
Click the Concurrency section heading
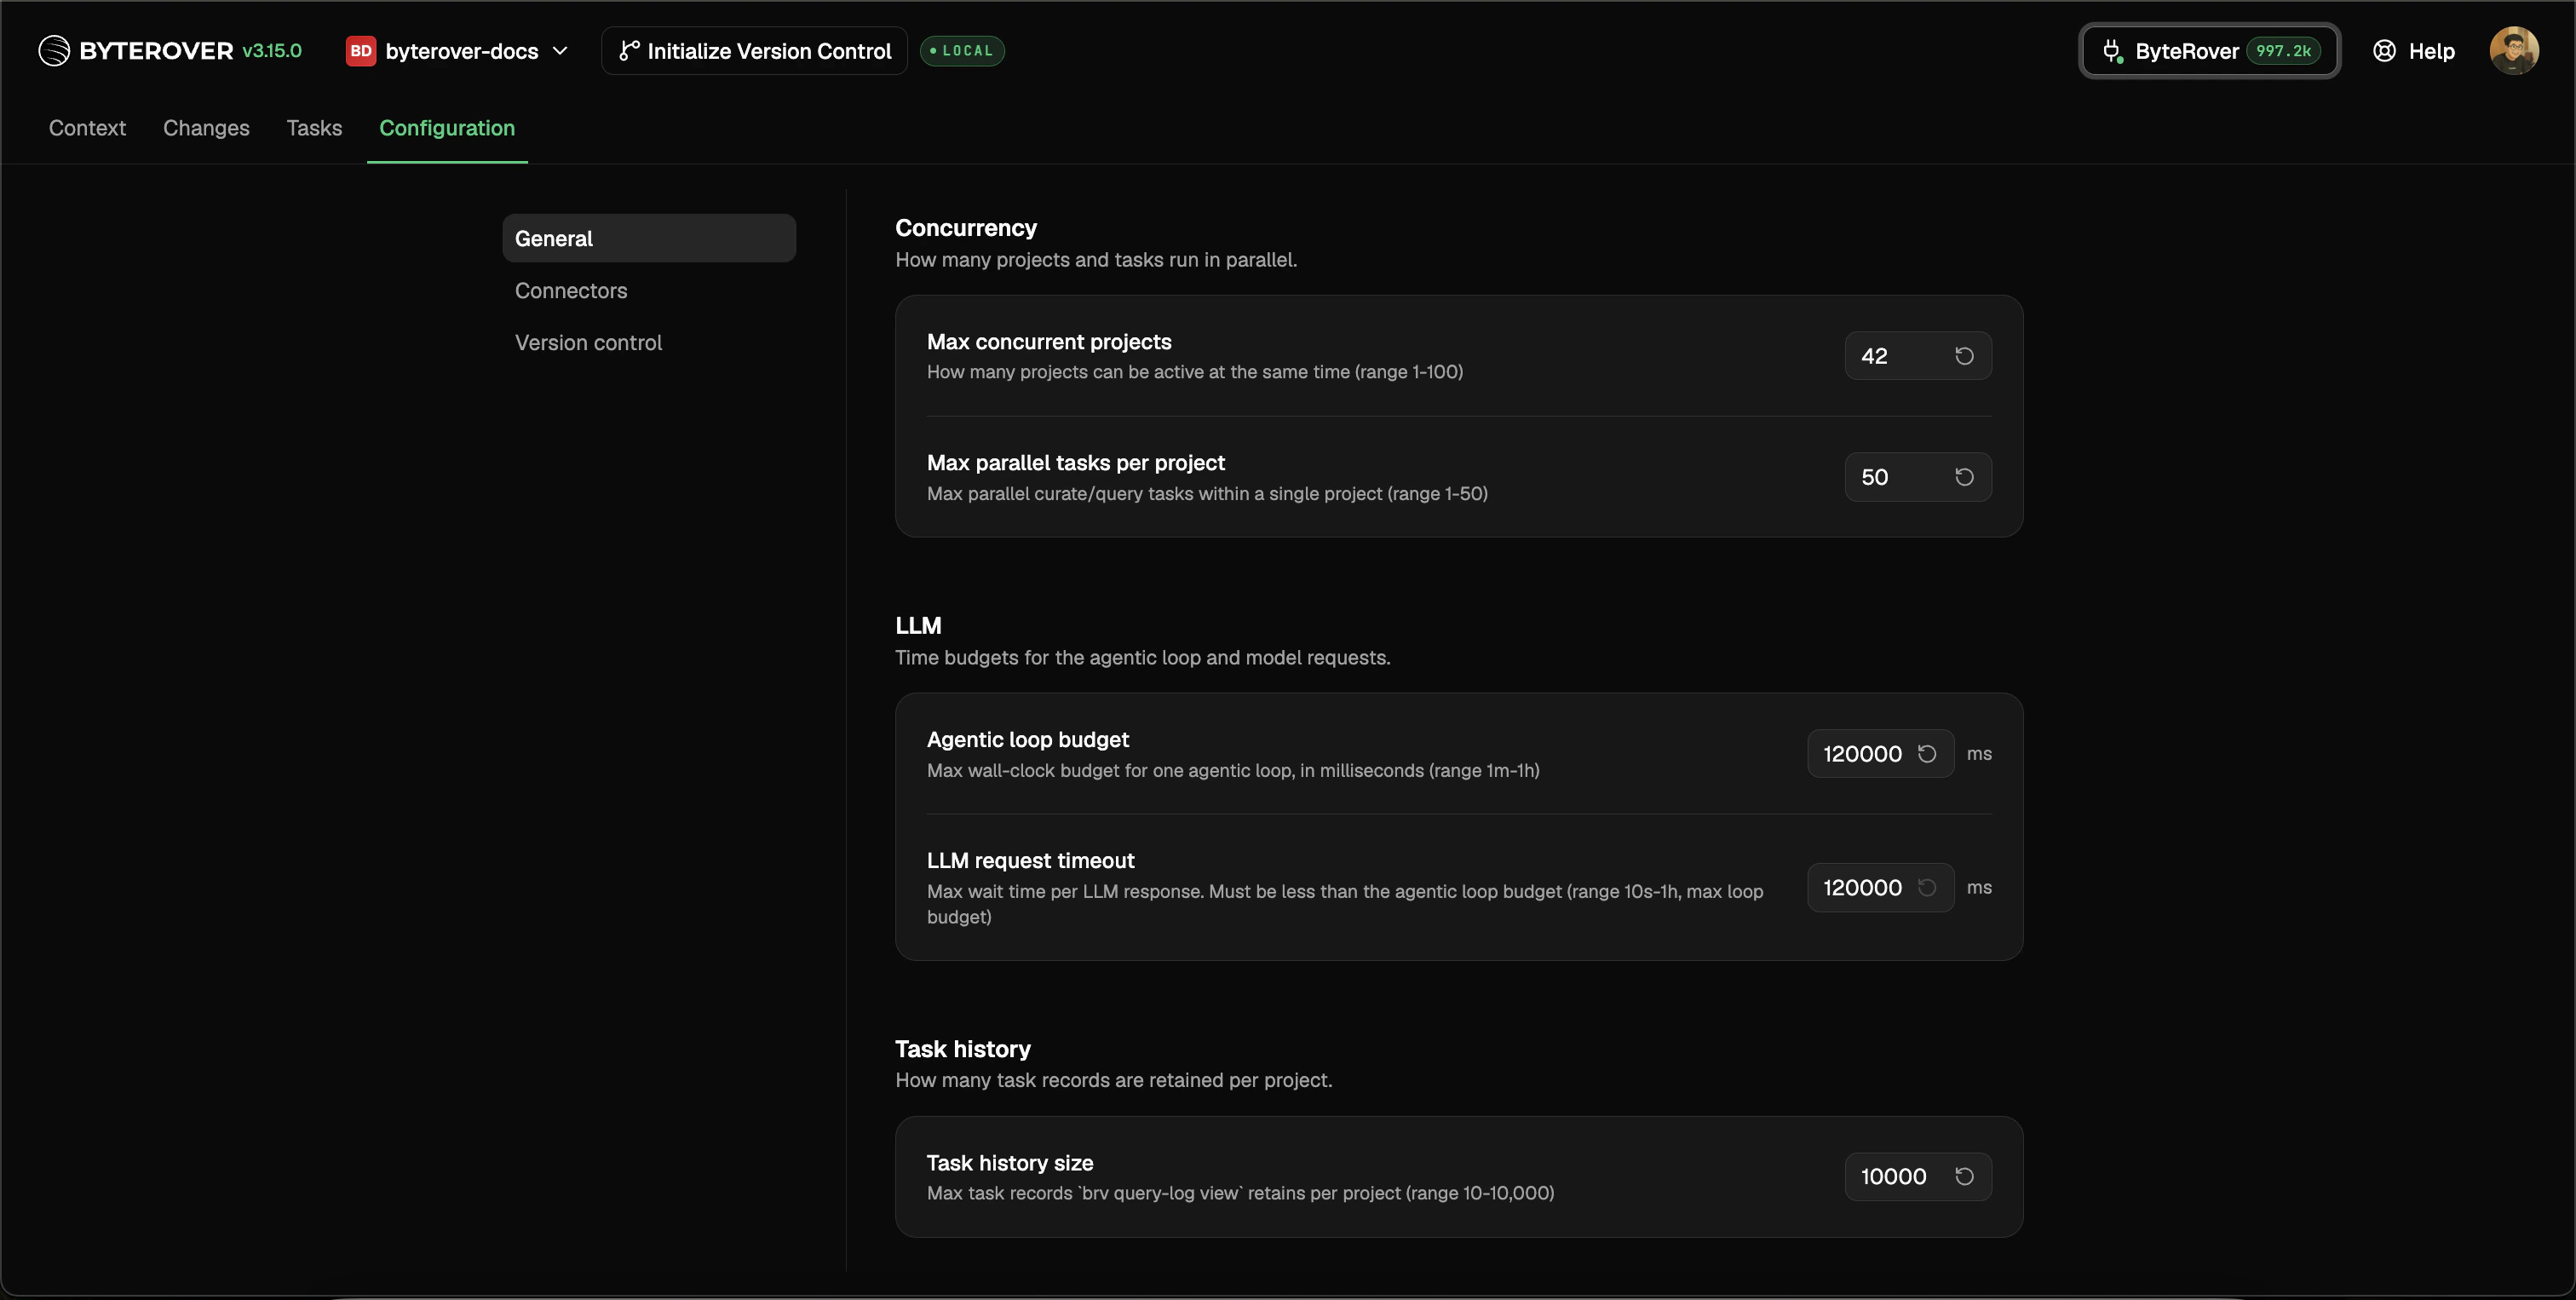coord(966,228)
